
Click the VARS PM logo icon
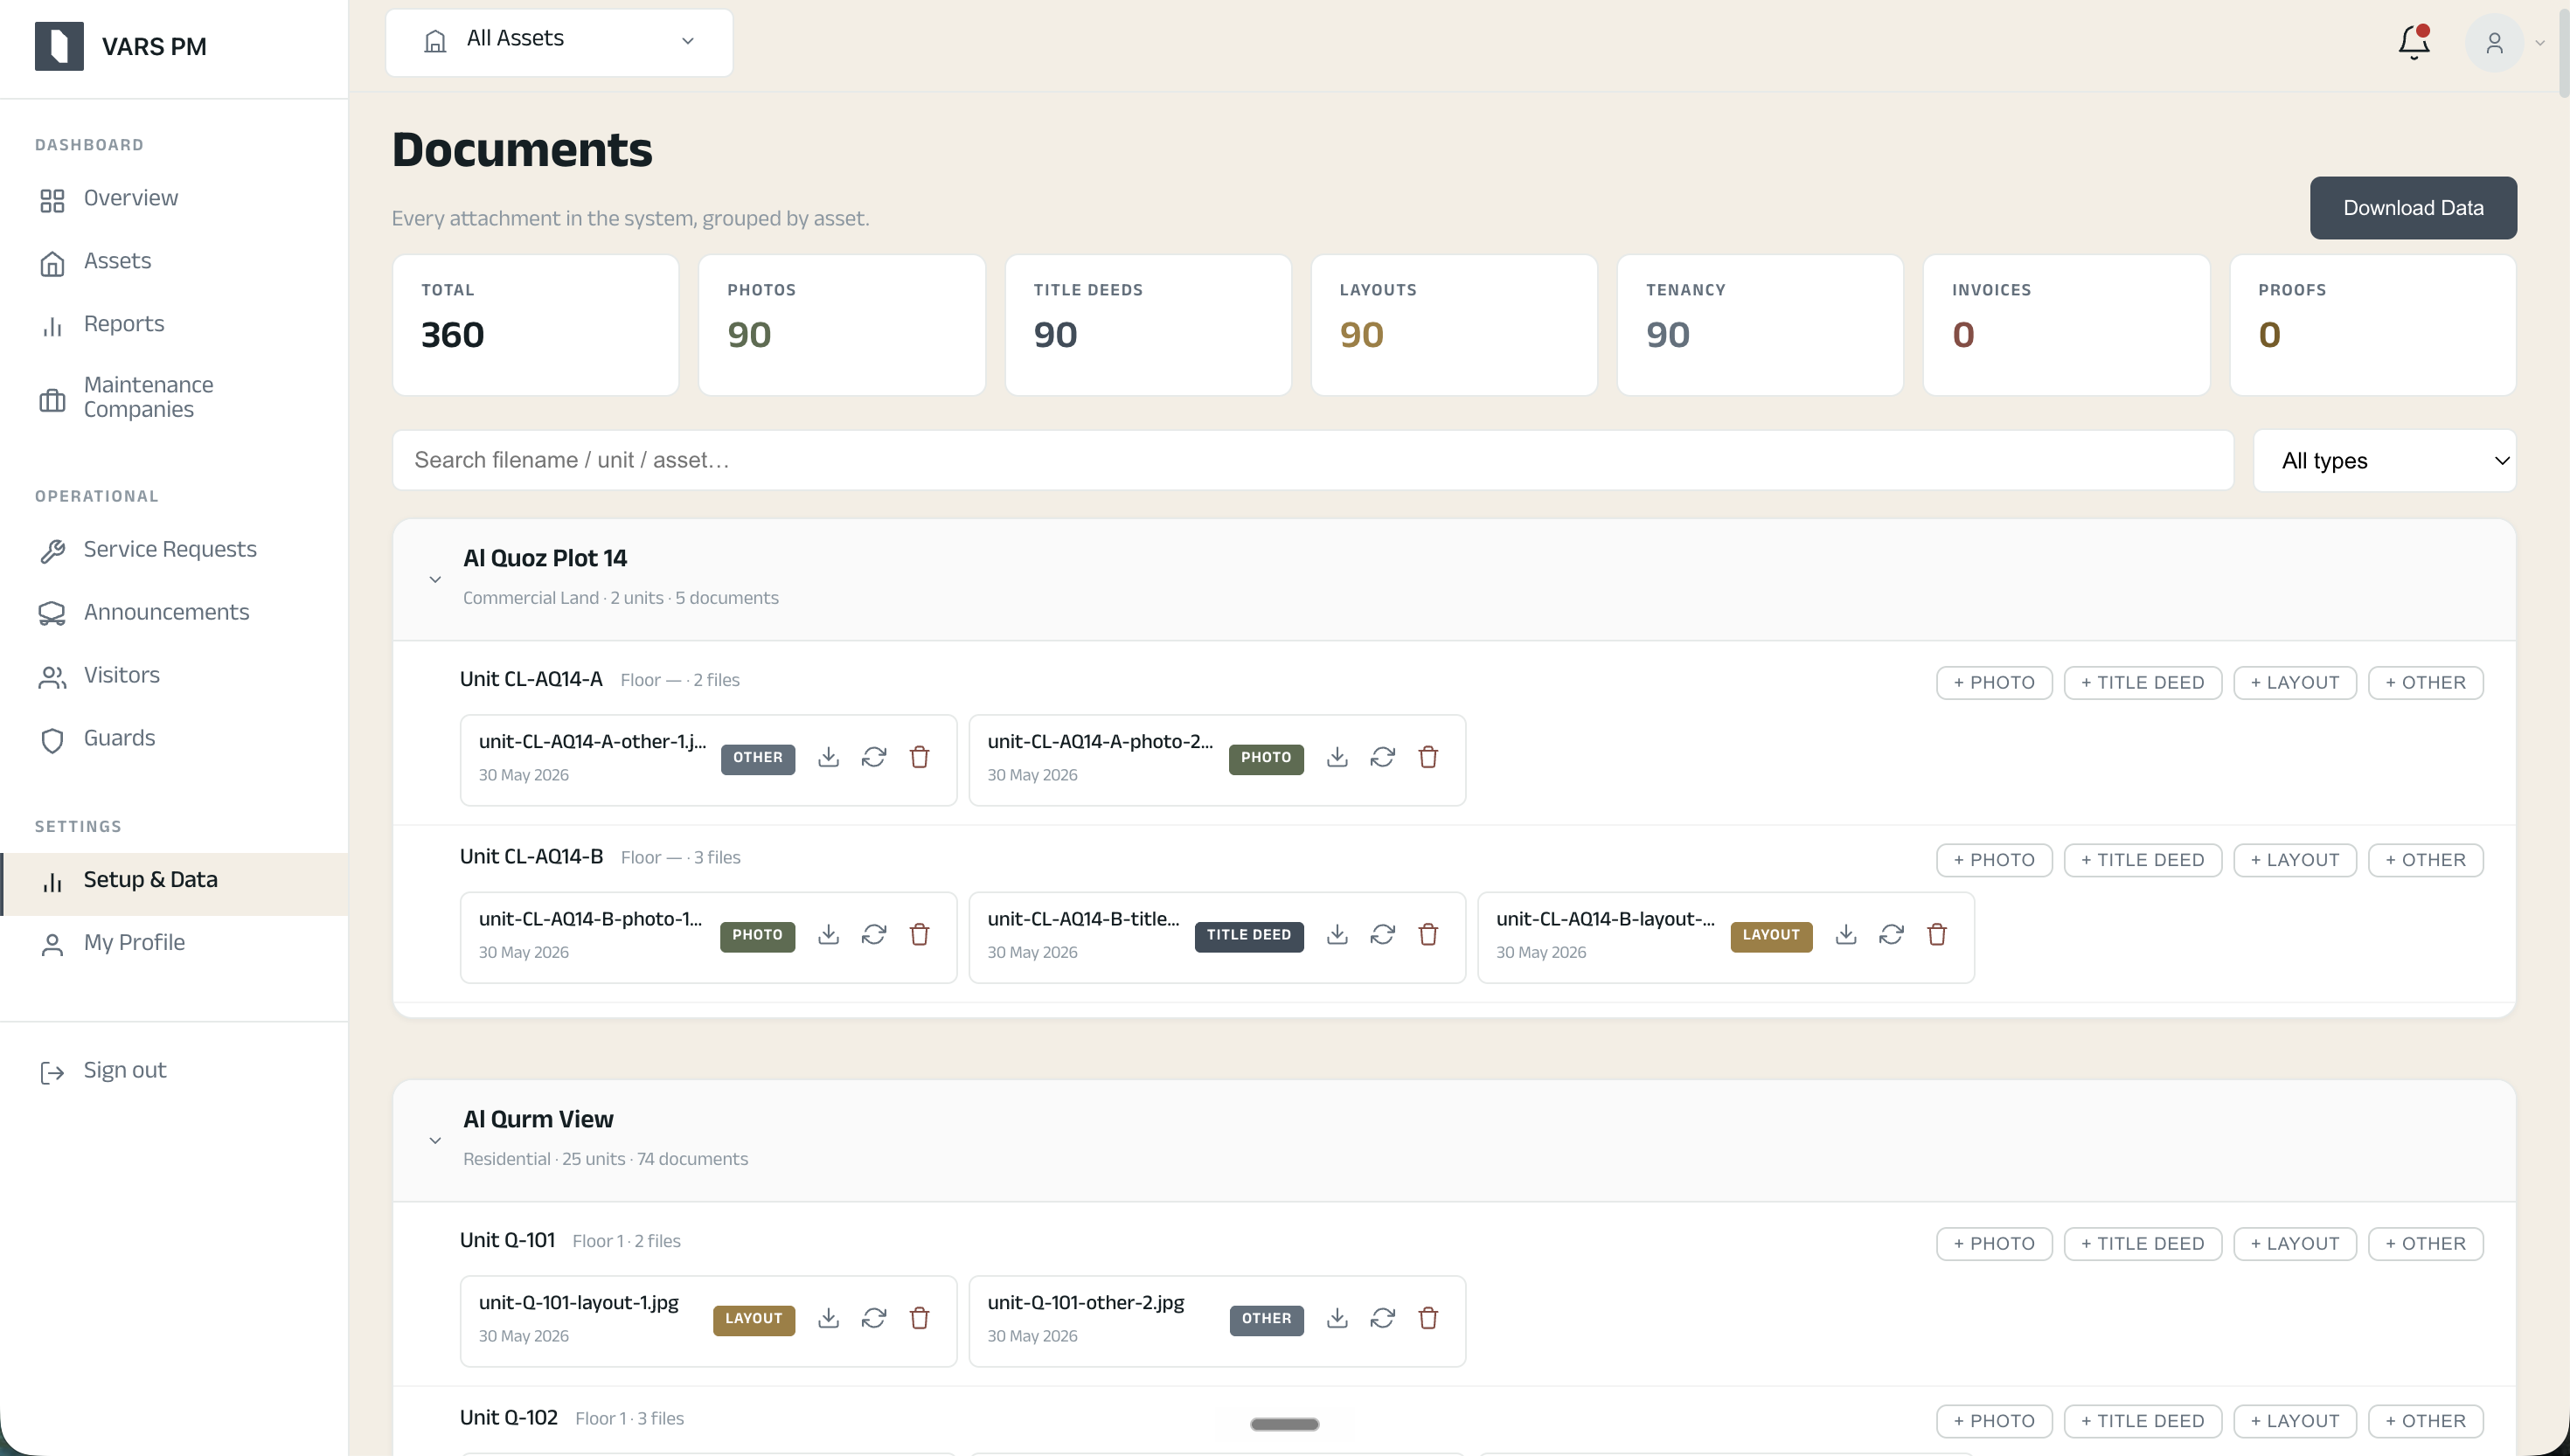(x=59, y=46)
